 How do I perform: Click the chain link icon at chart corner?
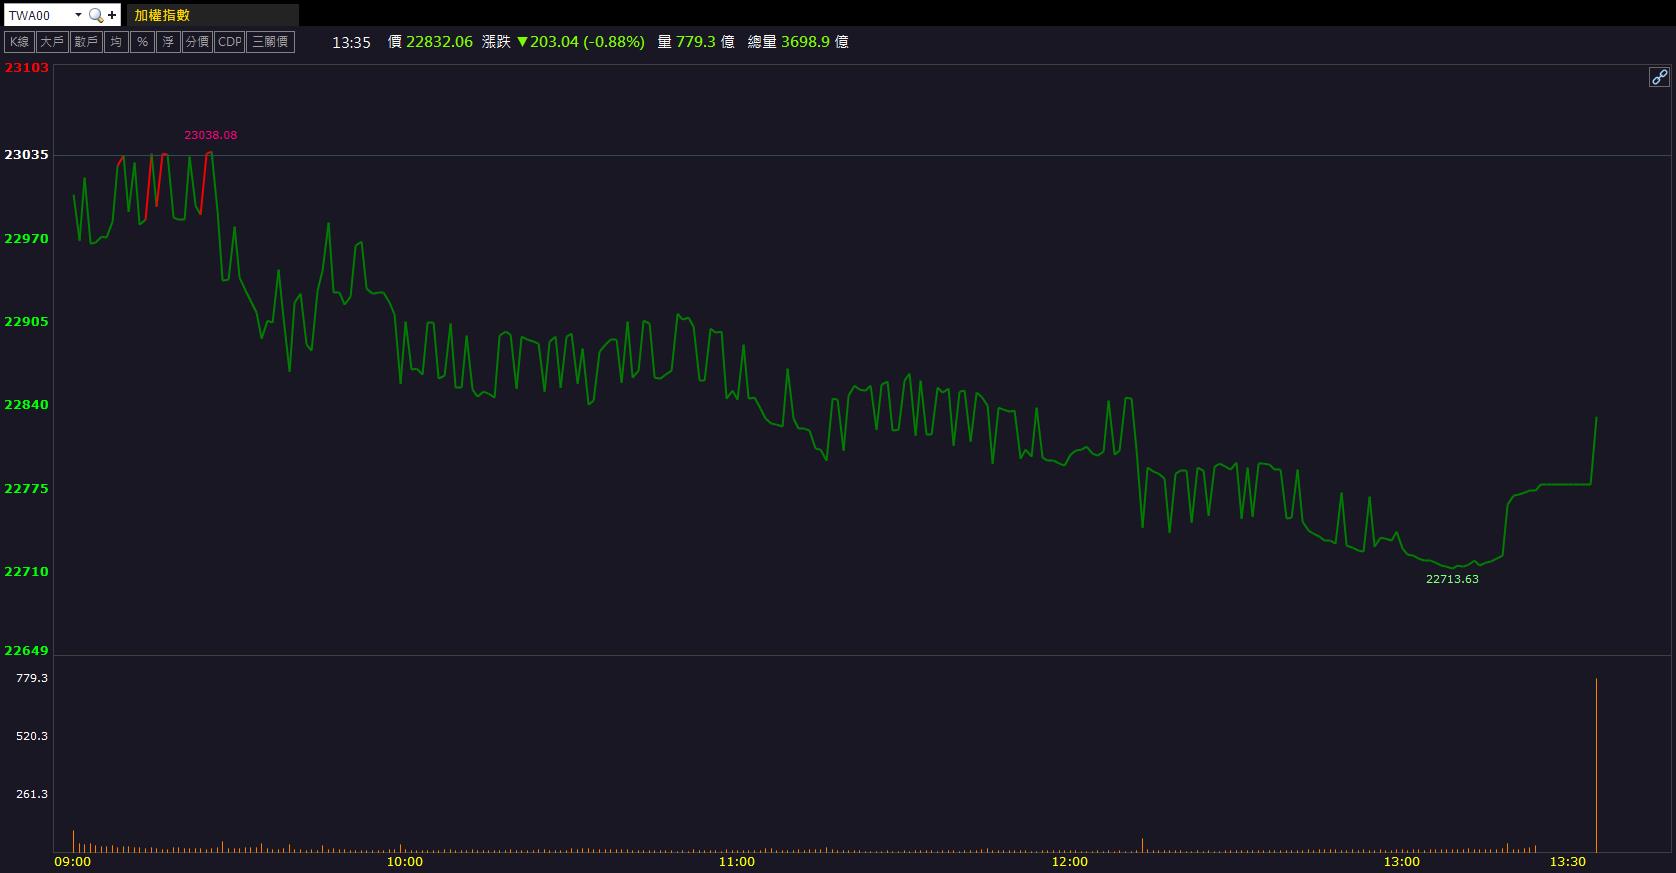click(x=1659, y=77)
